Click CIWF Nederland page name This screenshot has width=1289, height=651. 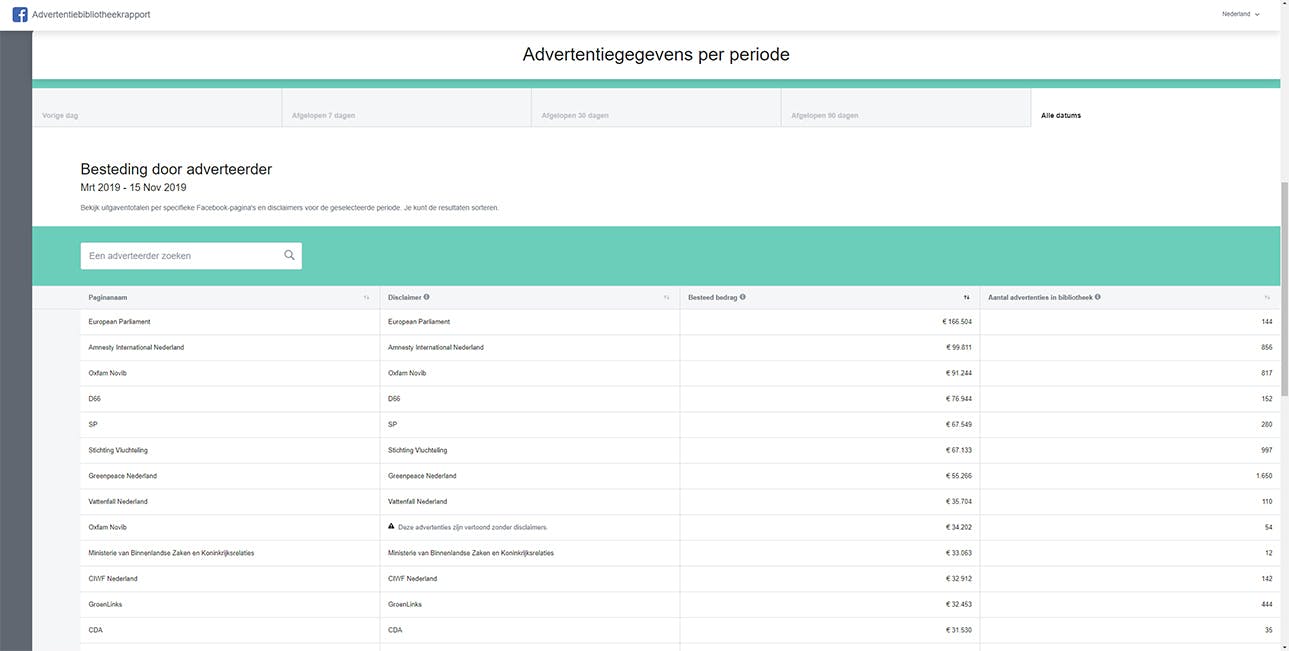(x=113, y=578)
